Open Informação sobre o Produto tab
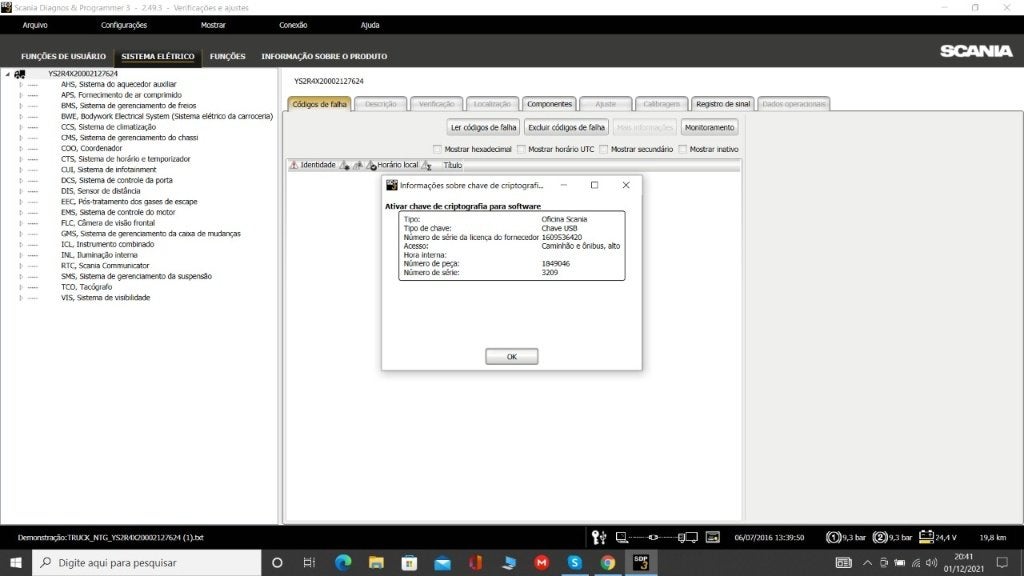 [324, 56]
